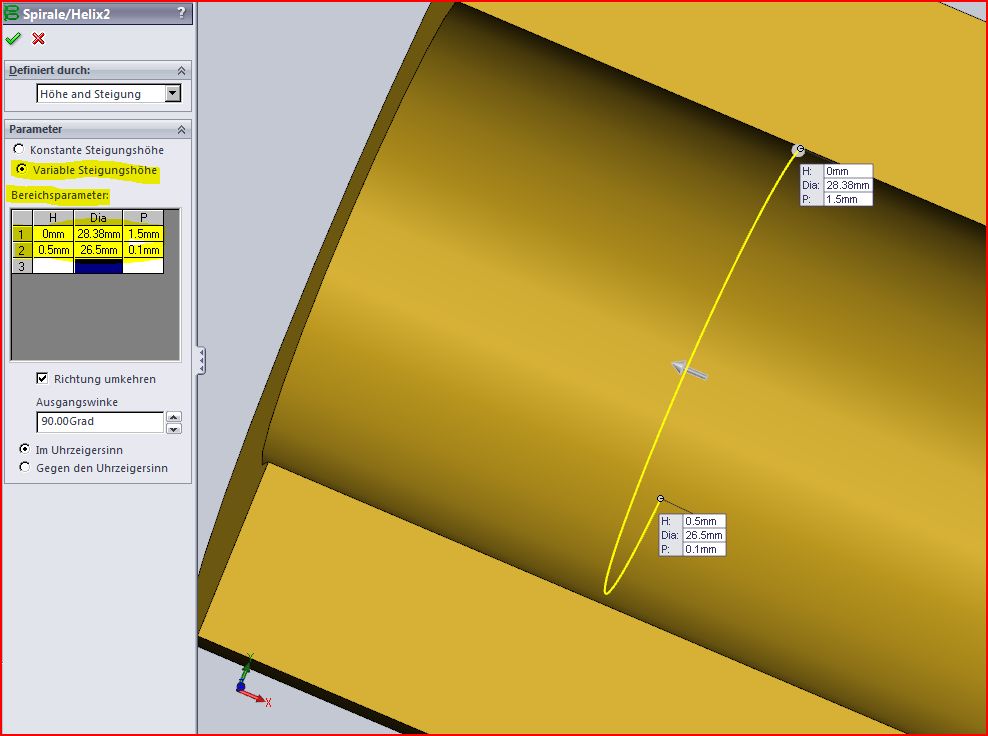Open help question mark in Spirale/Helix2 header
This screenshot has height=736, width=988.
181,13
